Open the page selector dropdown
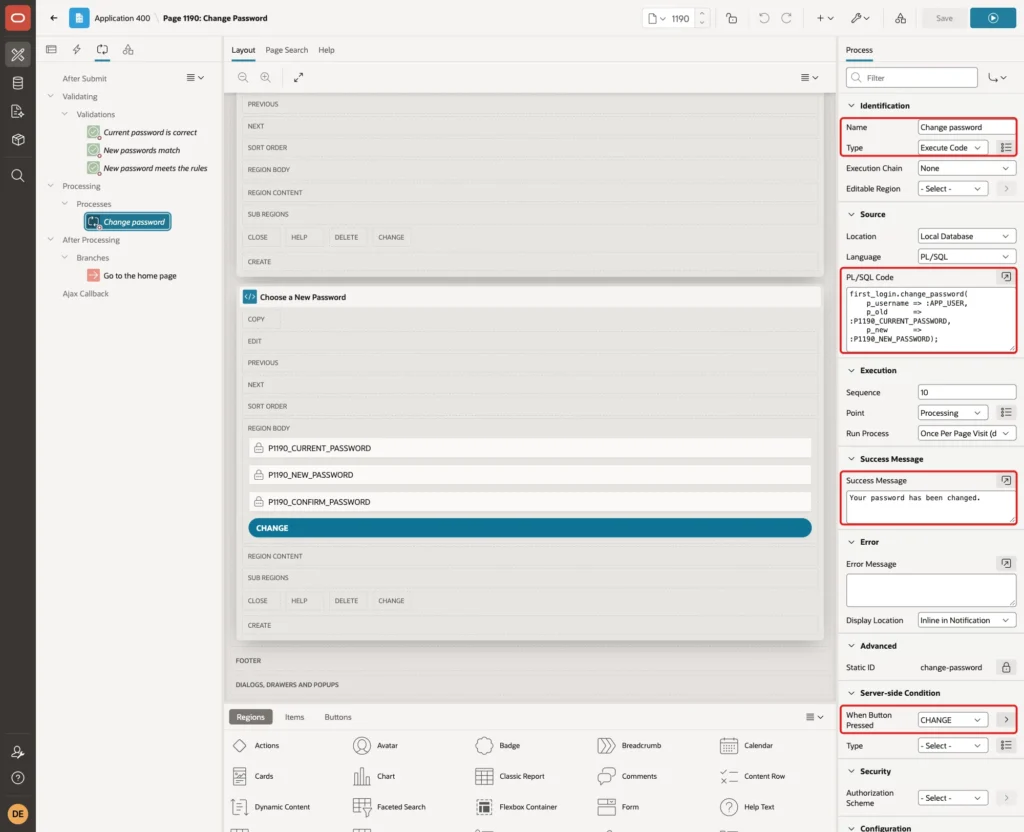Viewport: 1024px width, 832px height. 656,18
